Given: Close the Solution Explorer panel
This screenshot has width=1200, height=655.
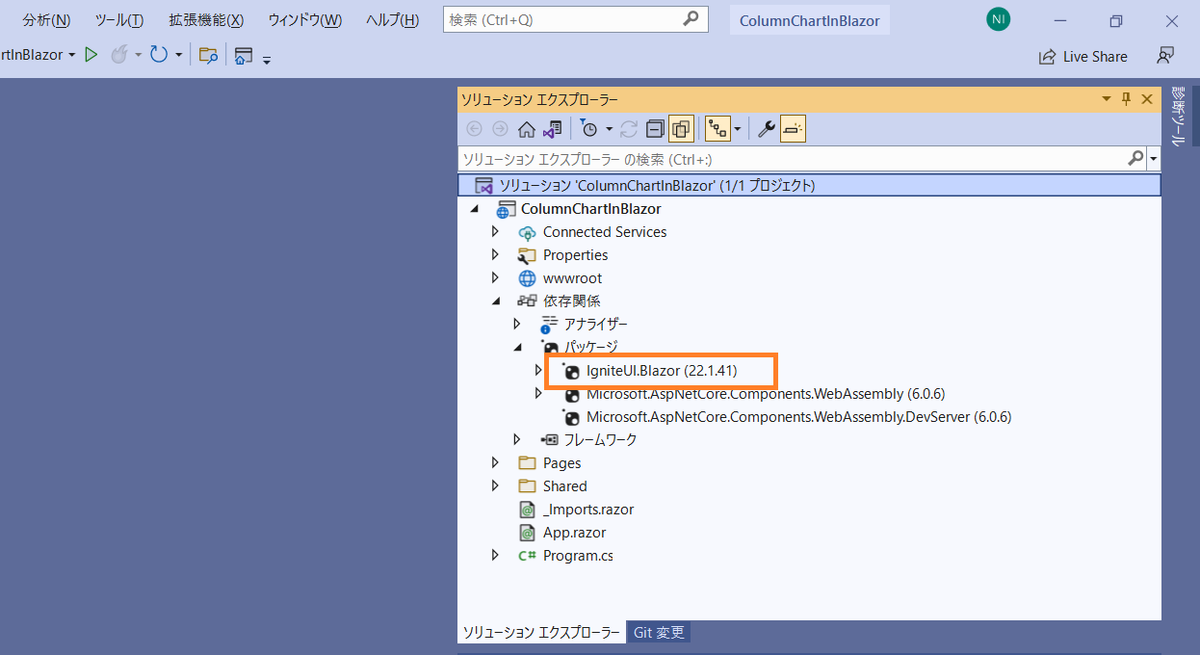Looking at the screenshot, I should [x=1147, y=98].
